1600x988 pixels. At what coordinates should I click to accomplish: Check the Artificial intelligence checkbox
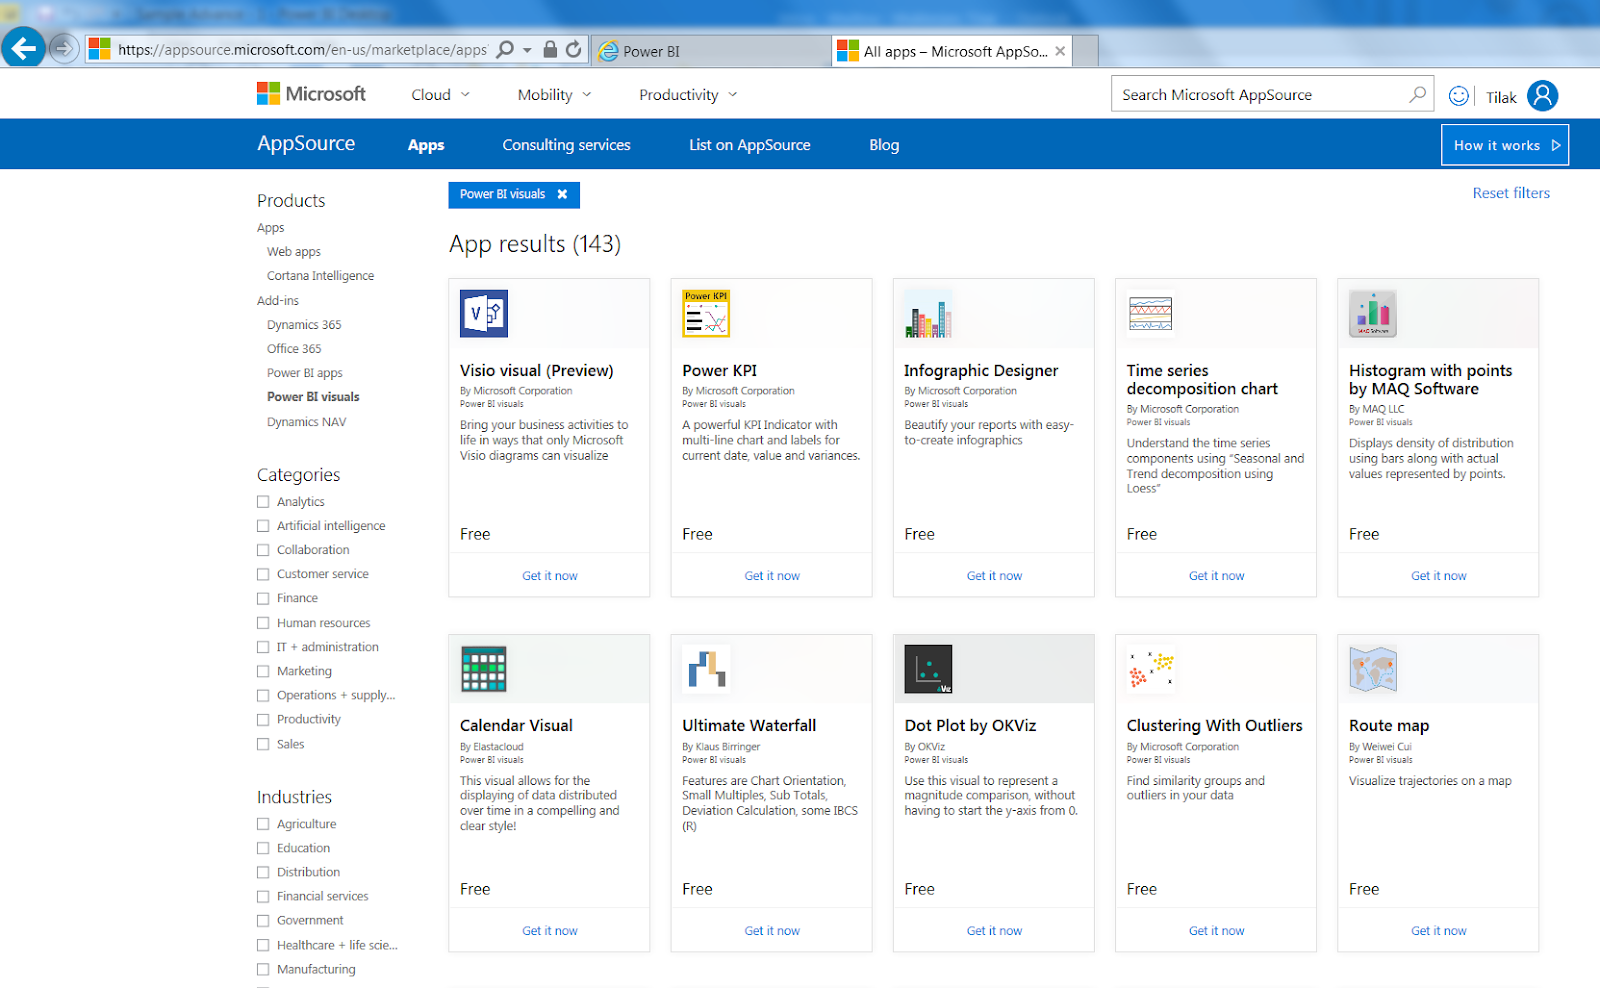click(263, 526)
